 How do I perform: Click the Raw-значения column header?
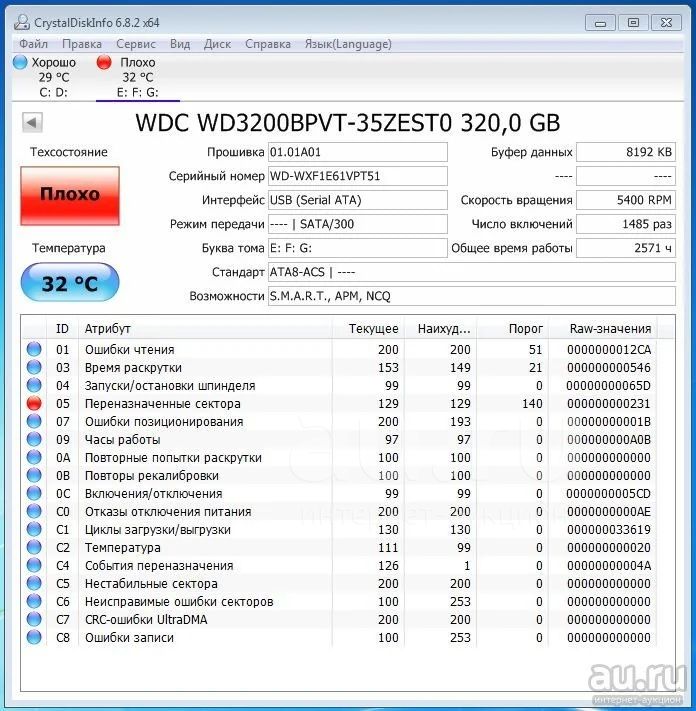[603, 328]
